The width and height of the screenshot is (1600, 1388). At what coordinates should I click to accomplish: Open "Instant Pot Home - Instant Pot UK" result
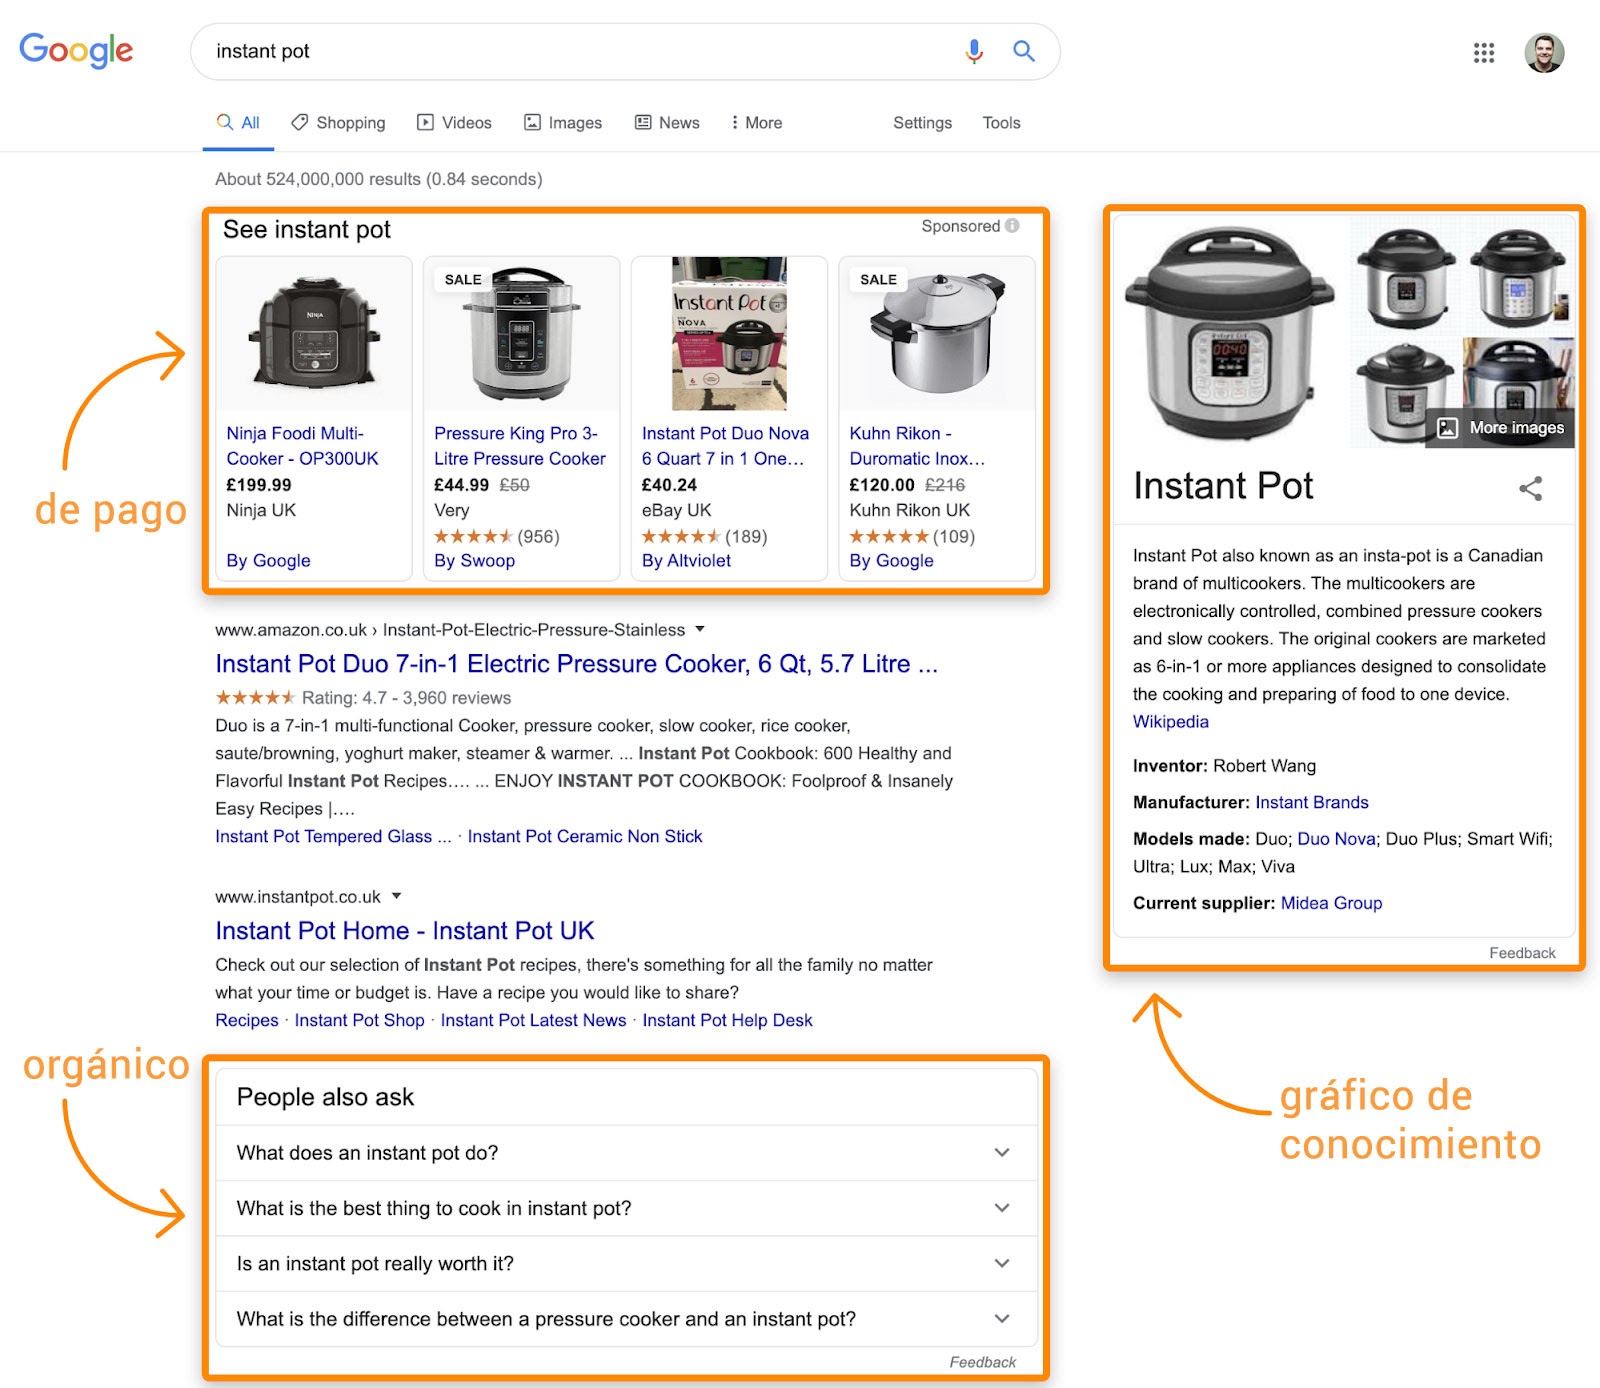click(404, 930)
